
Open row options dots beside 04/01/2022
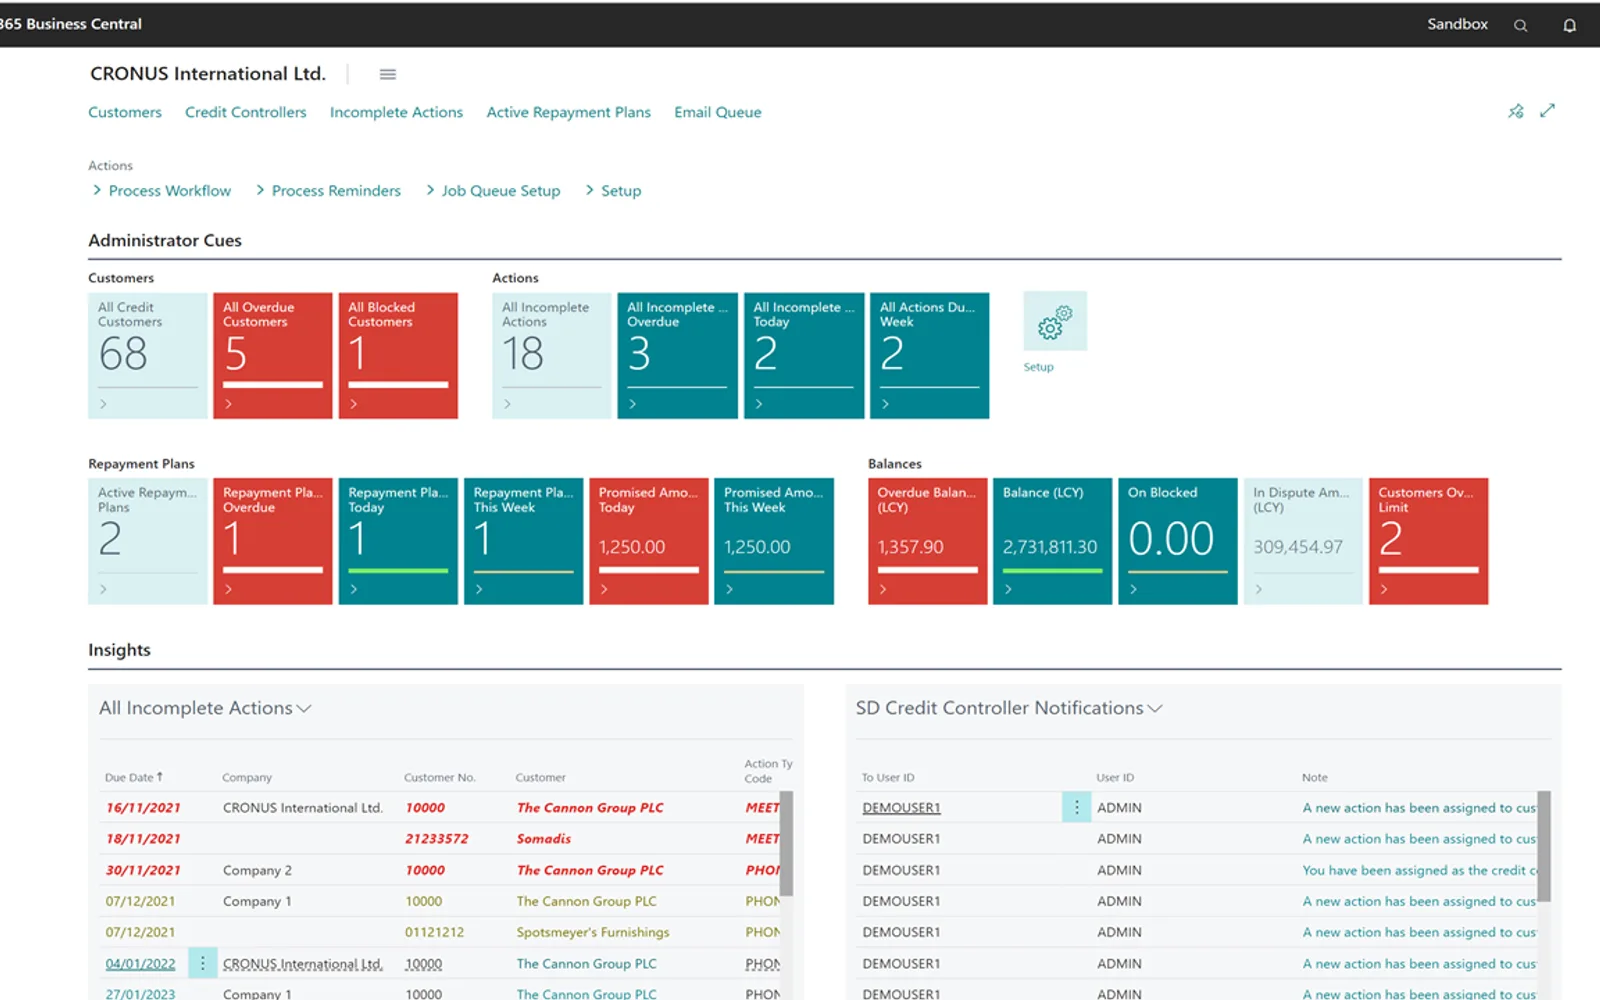(202, 963)
